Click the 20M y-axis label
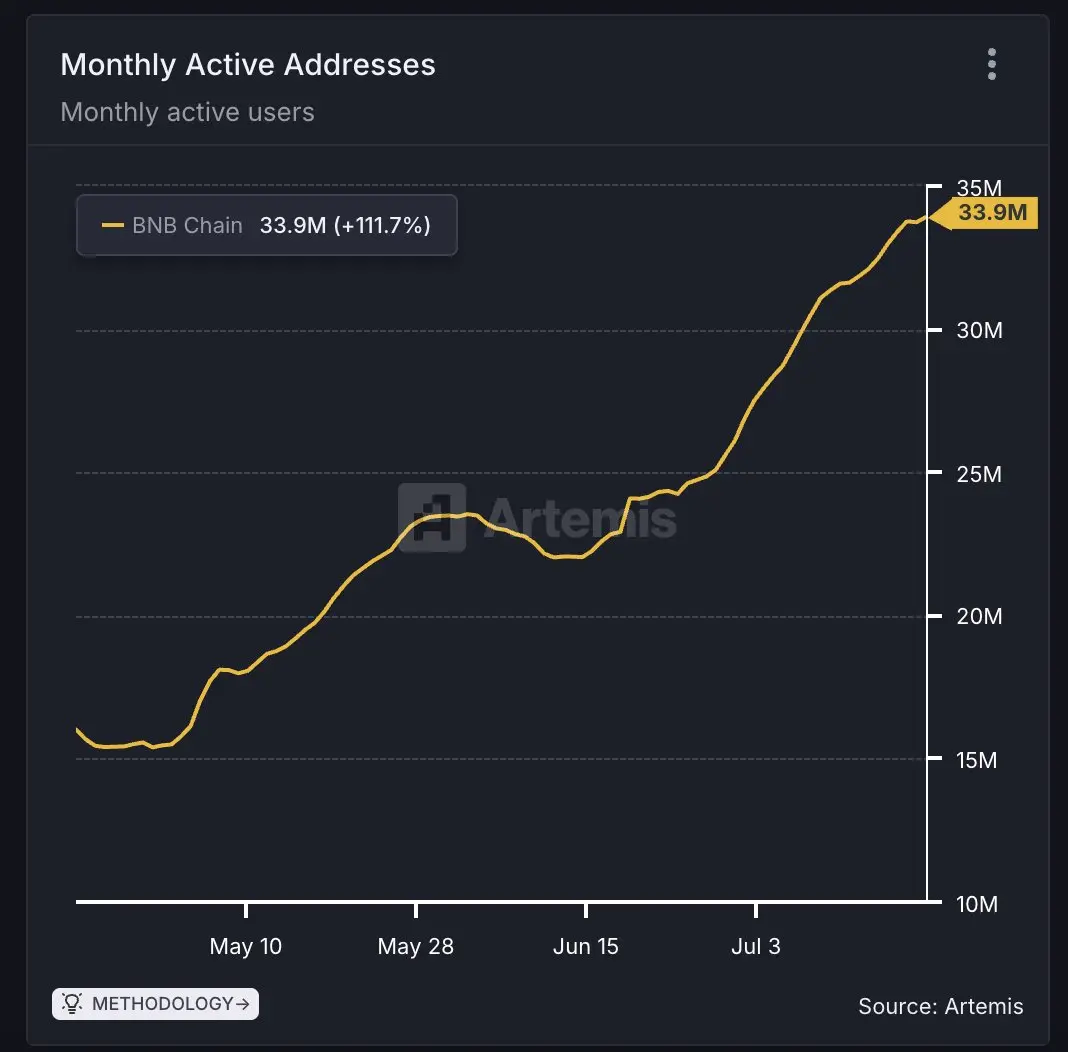 pos(979,616)
